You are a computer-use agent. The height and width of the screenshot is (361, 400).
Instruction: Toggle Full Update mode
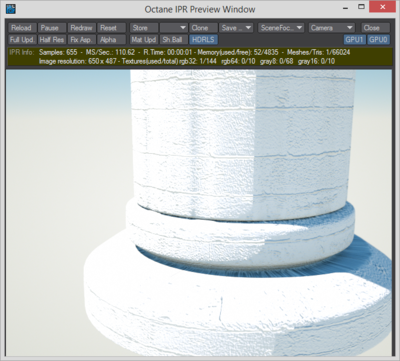pyautogui.click(x=22, y=40)
